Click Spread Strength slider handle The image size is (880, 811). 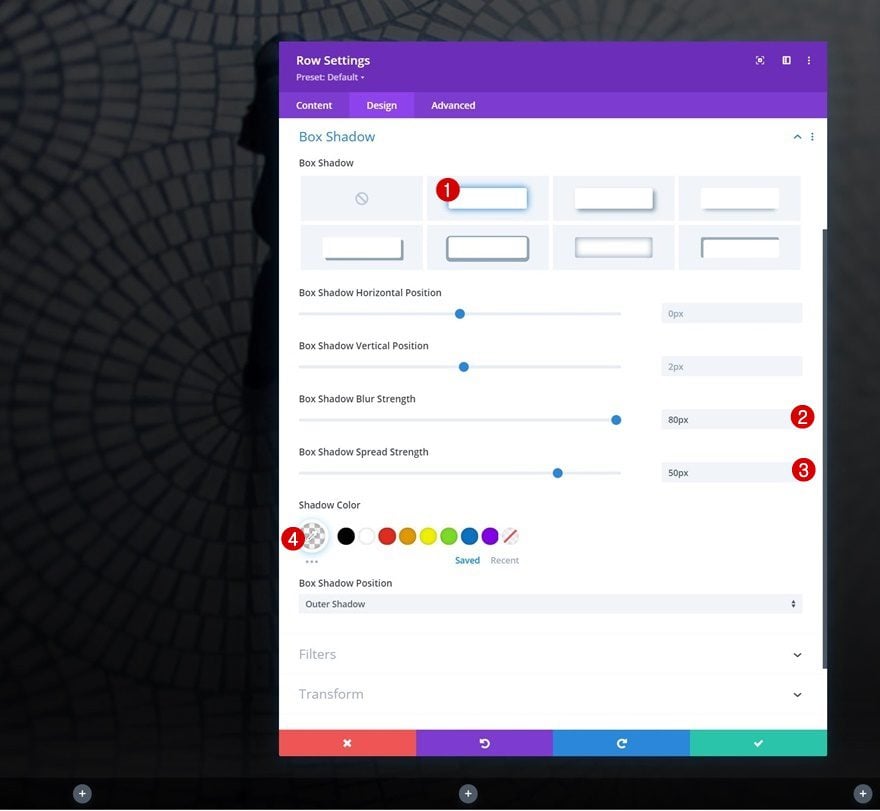click(x=557, y=474)
